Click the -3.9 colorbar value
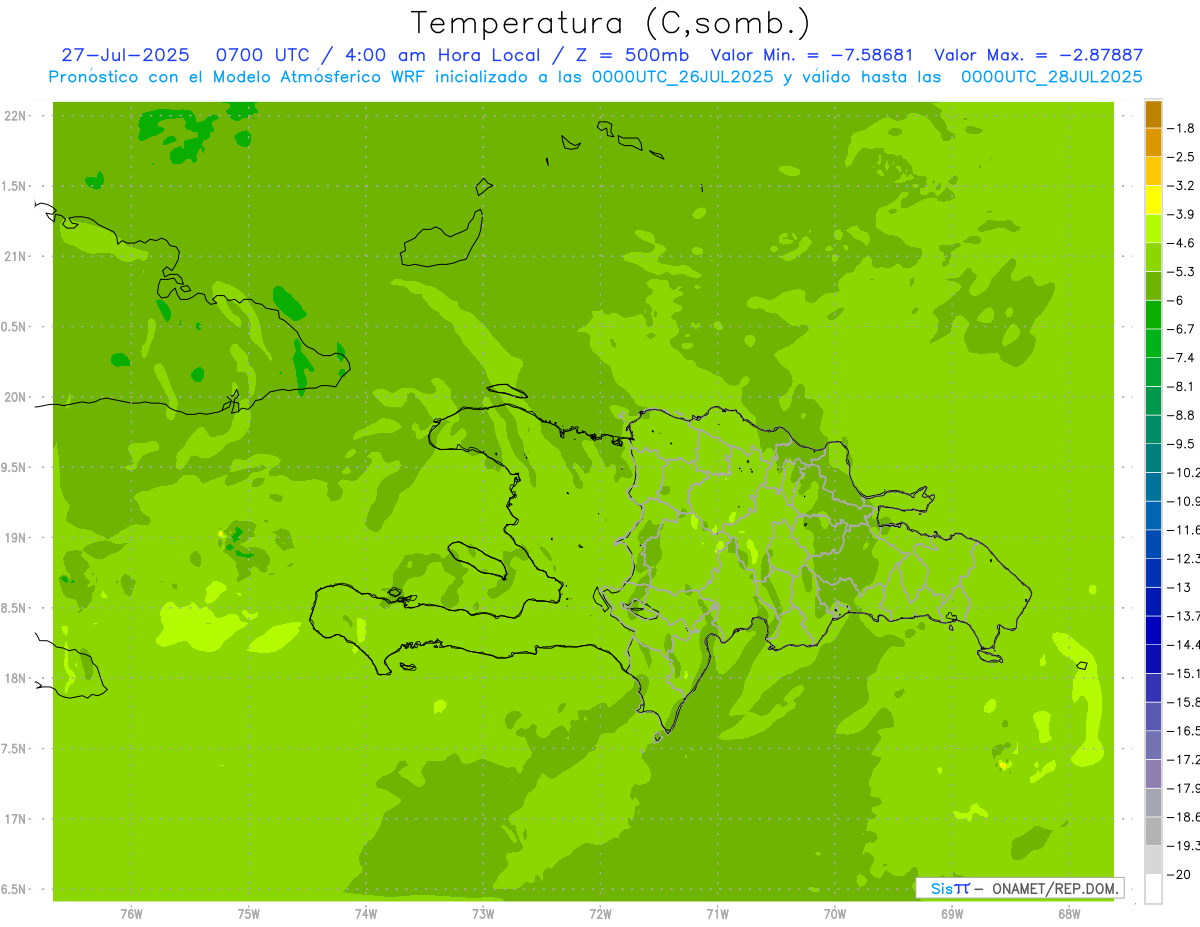This screenshot has height=927, width=1200. (x=1182, y=214)
